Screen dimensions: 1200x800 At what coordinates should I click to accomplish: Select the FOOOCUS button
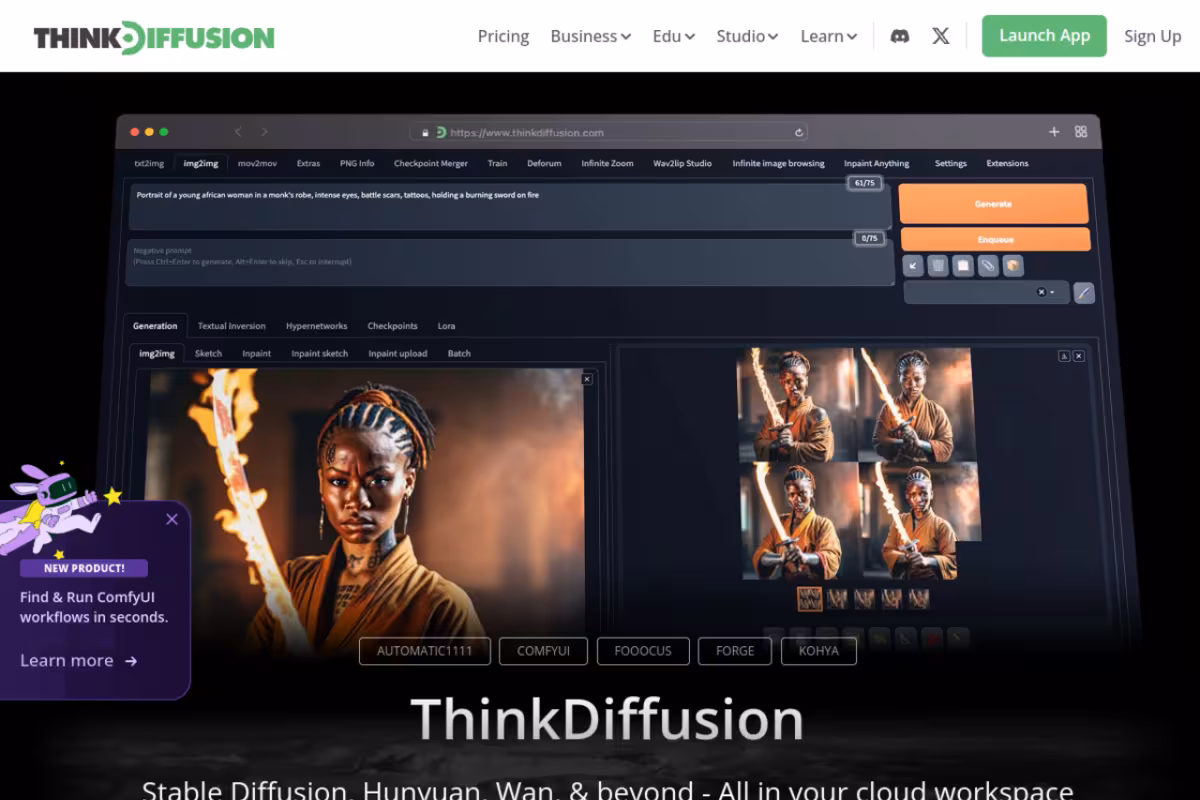643,651
